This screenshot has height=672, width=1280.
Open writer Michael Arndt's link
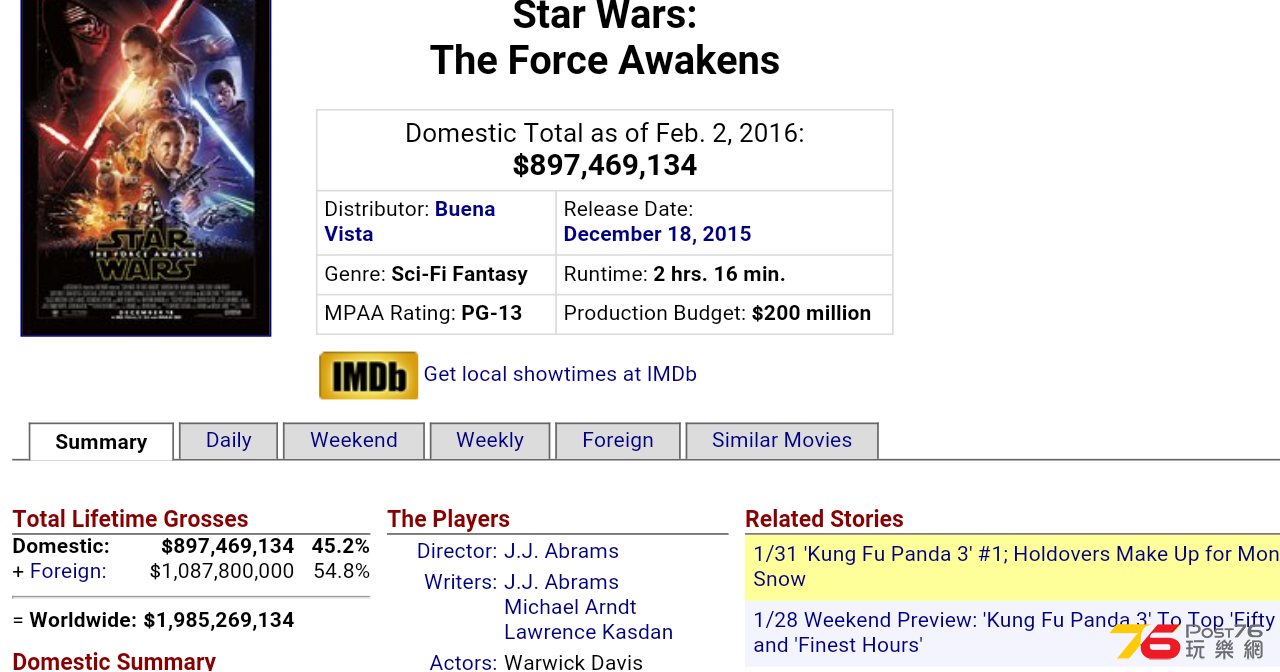click(570, 607)
